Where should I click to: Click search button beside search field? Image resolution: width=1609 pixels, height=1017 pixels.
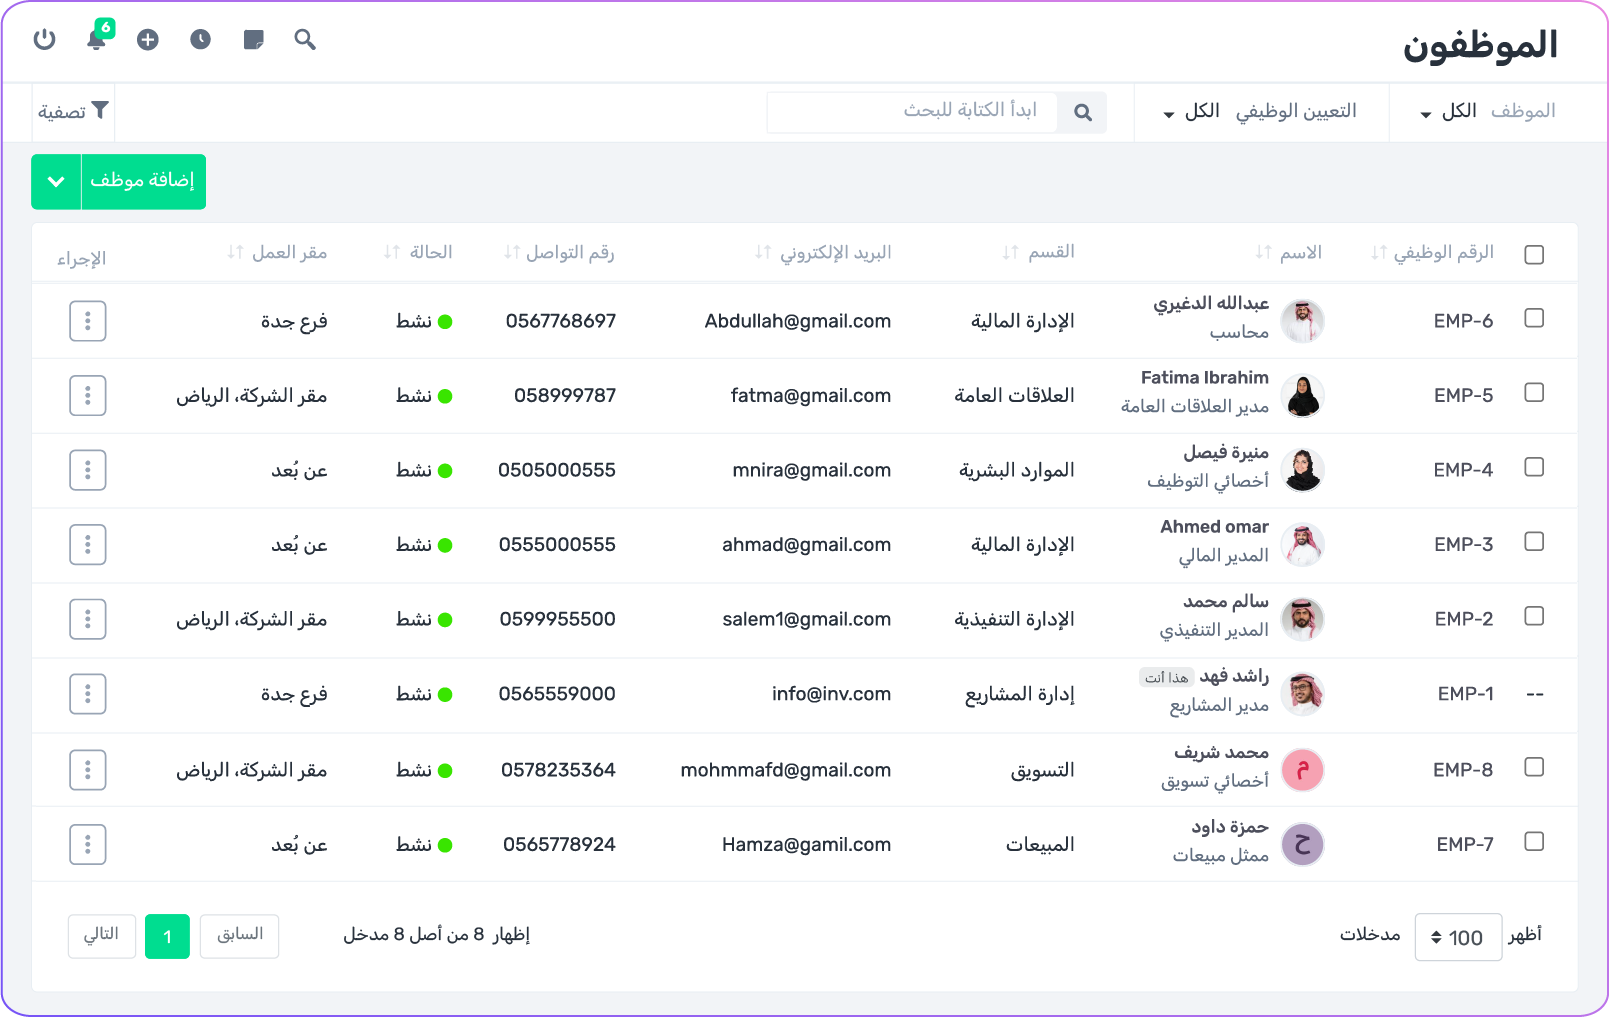(x=1082, y=112)
